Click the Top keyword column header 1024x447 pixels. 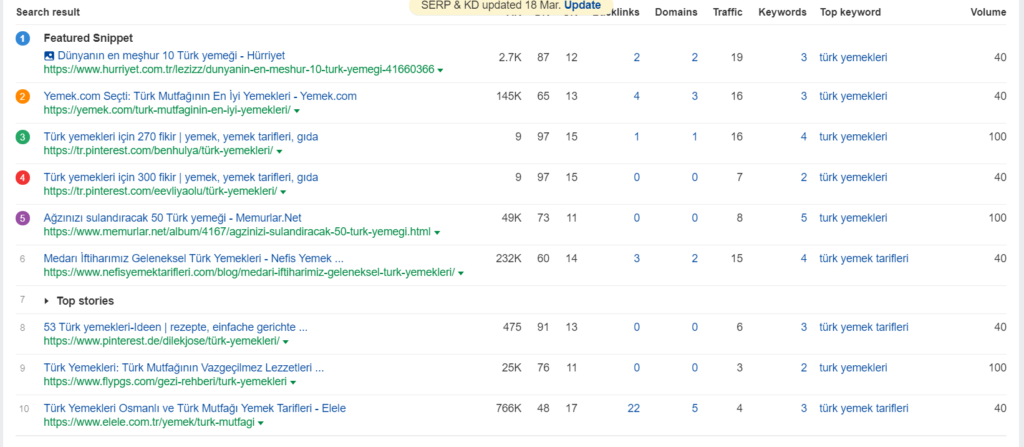tap(850, 12)
